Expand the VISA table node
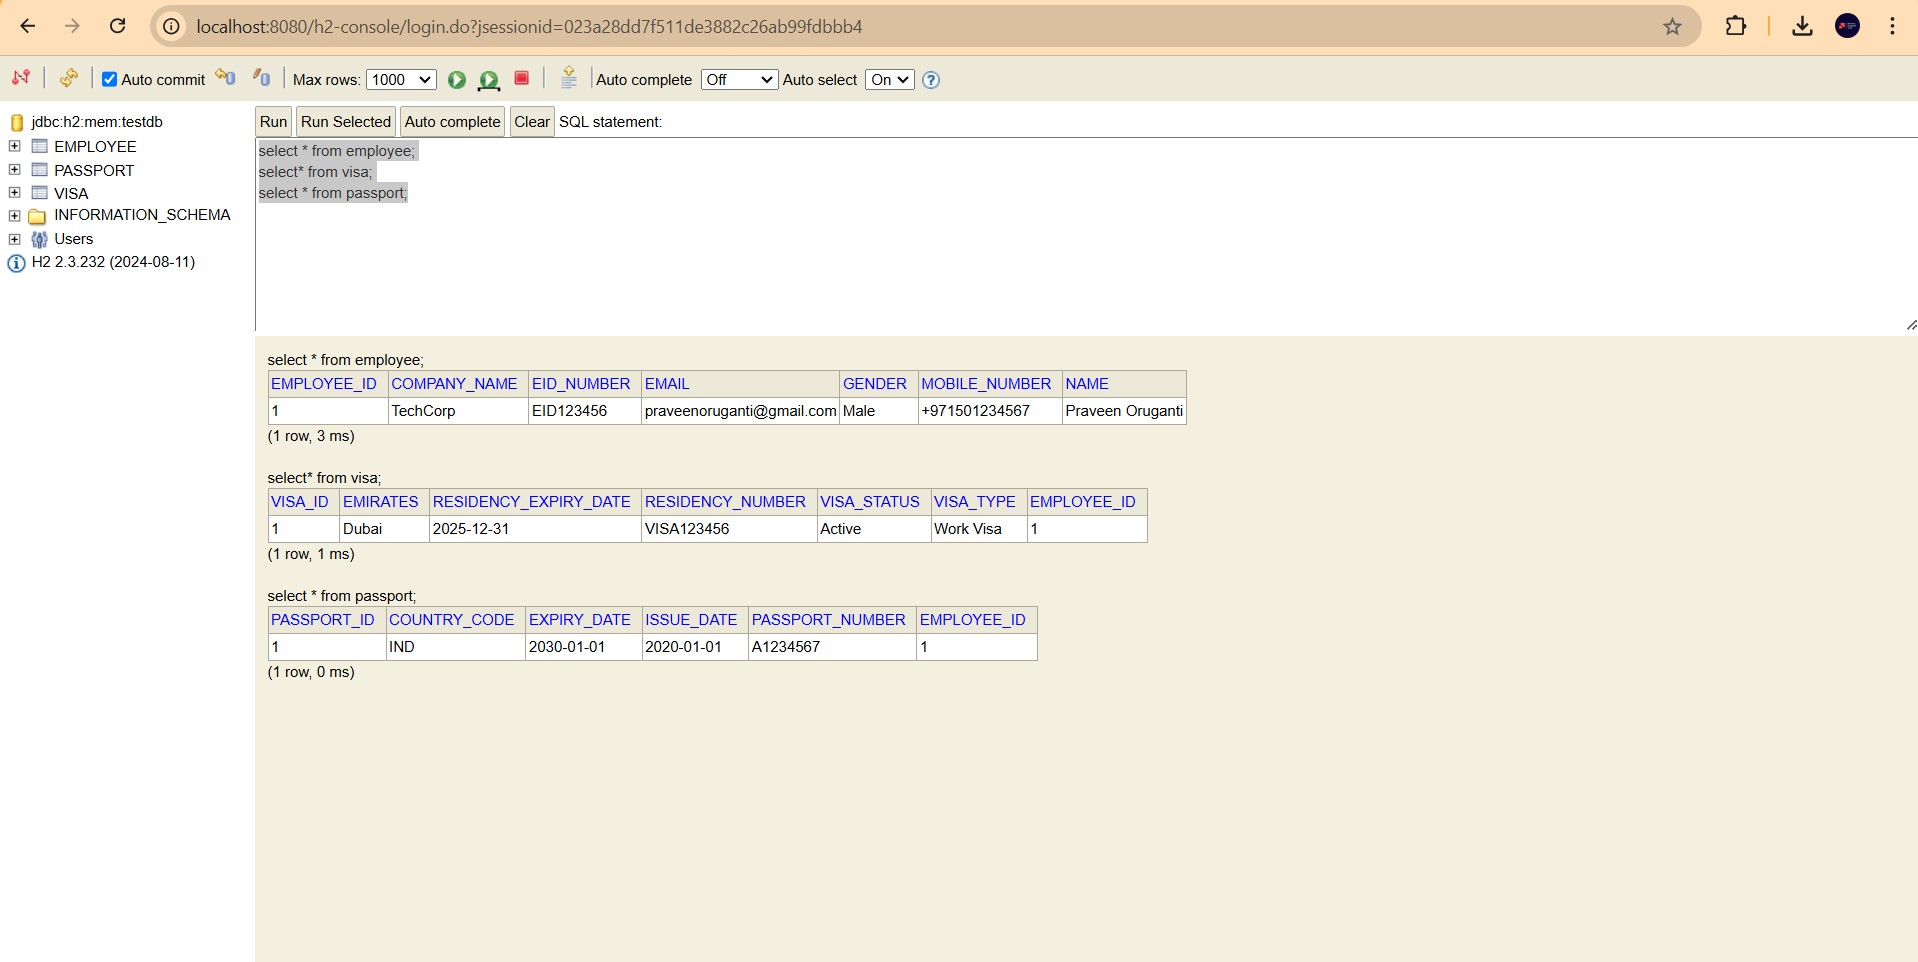The width and height of the screenshot is (1918, 962). tap(15, 193)
